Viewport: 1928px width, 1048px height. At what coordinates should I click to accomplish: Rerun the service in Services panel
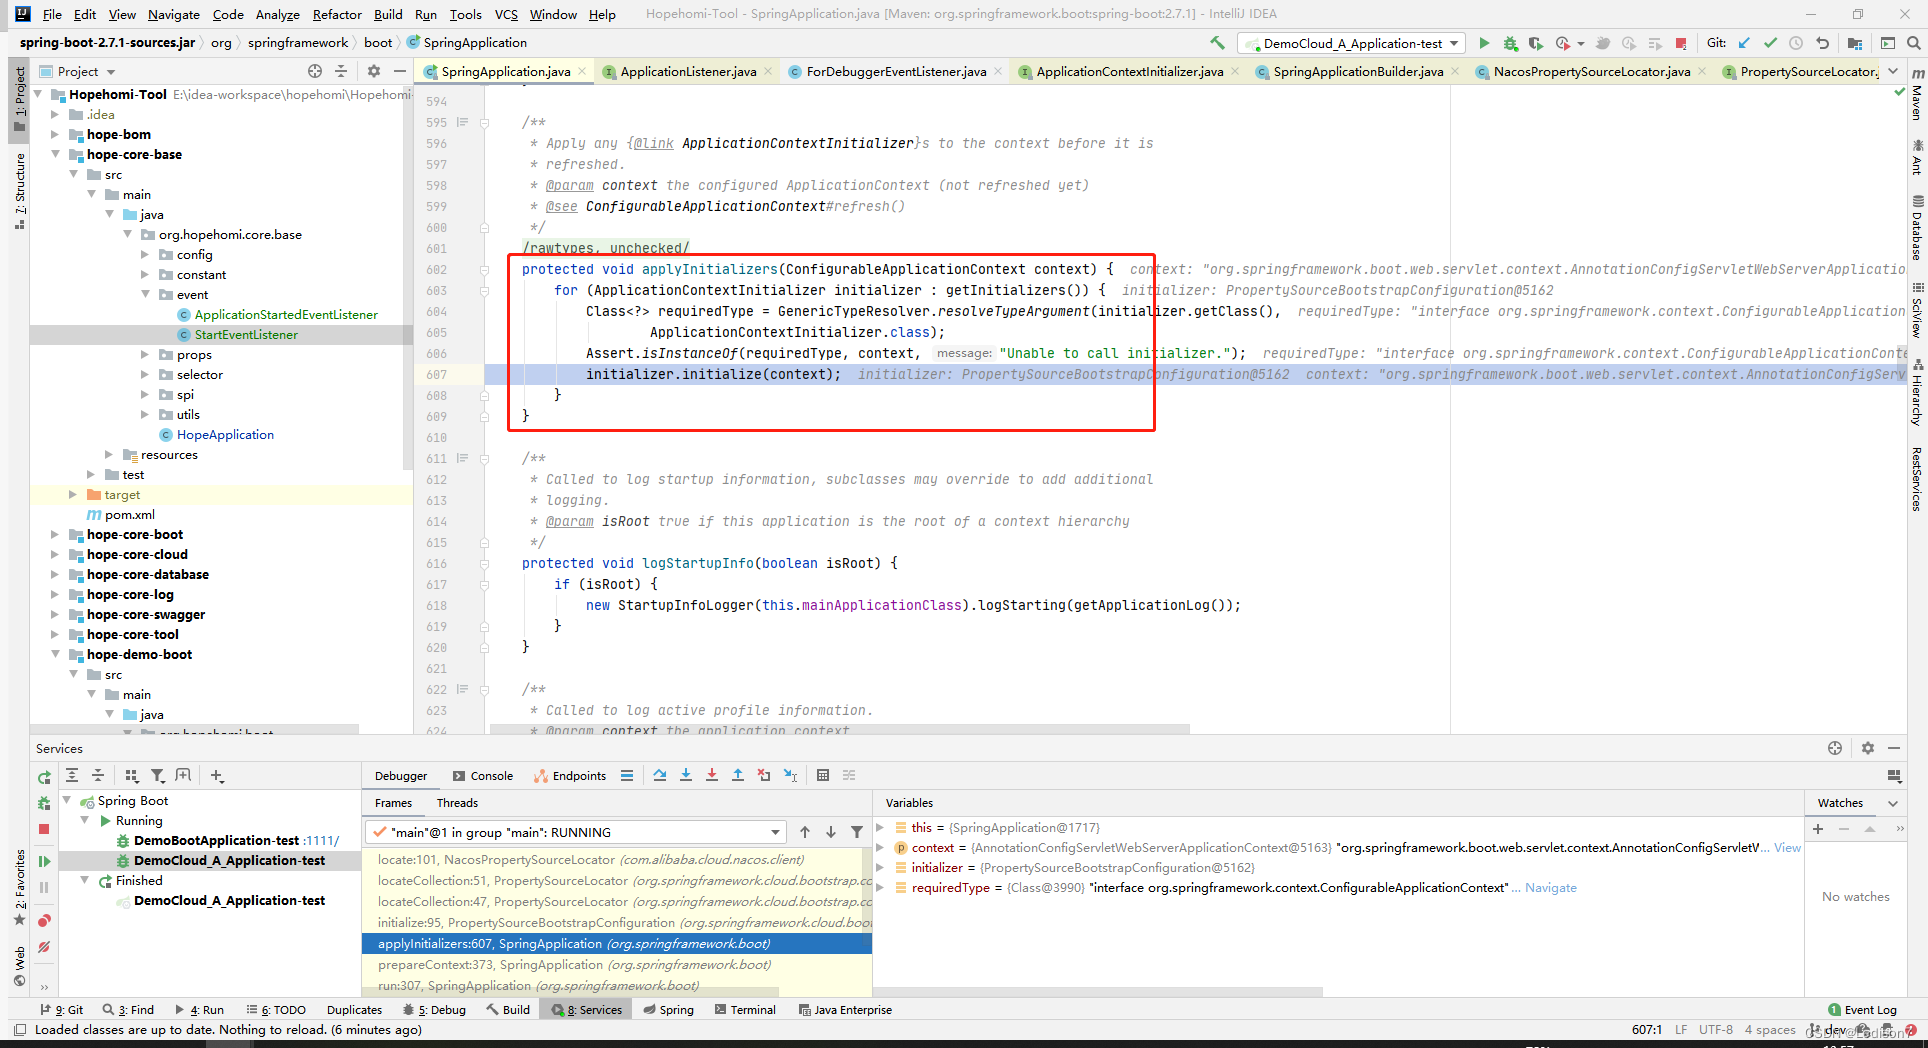44,777
